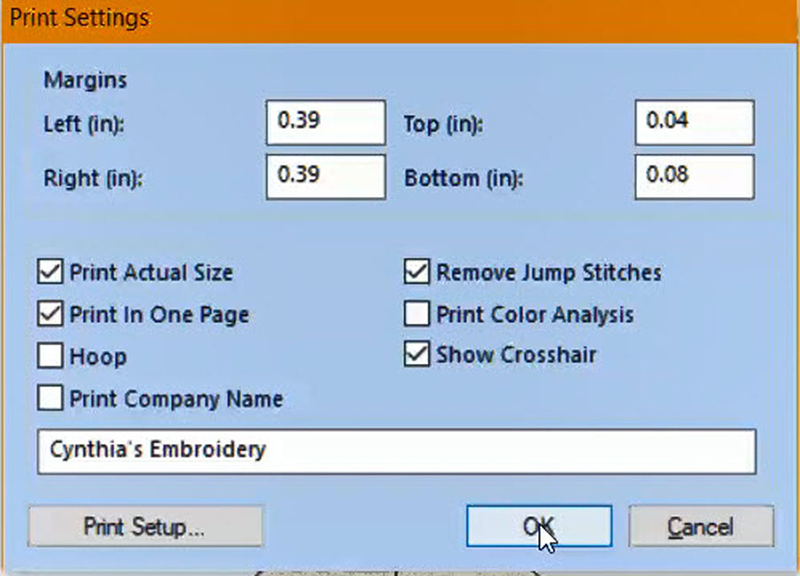Turn off Show Crosshair option

click(x=416, y=355)
